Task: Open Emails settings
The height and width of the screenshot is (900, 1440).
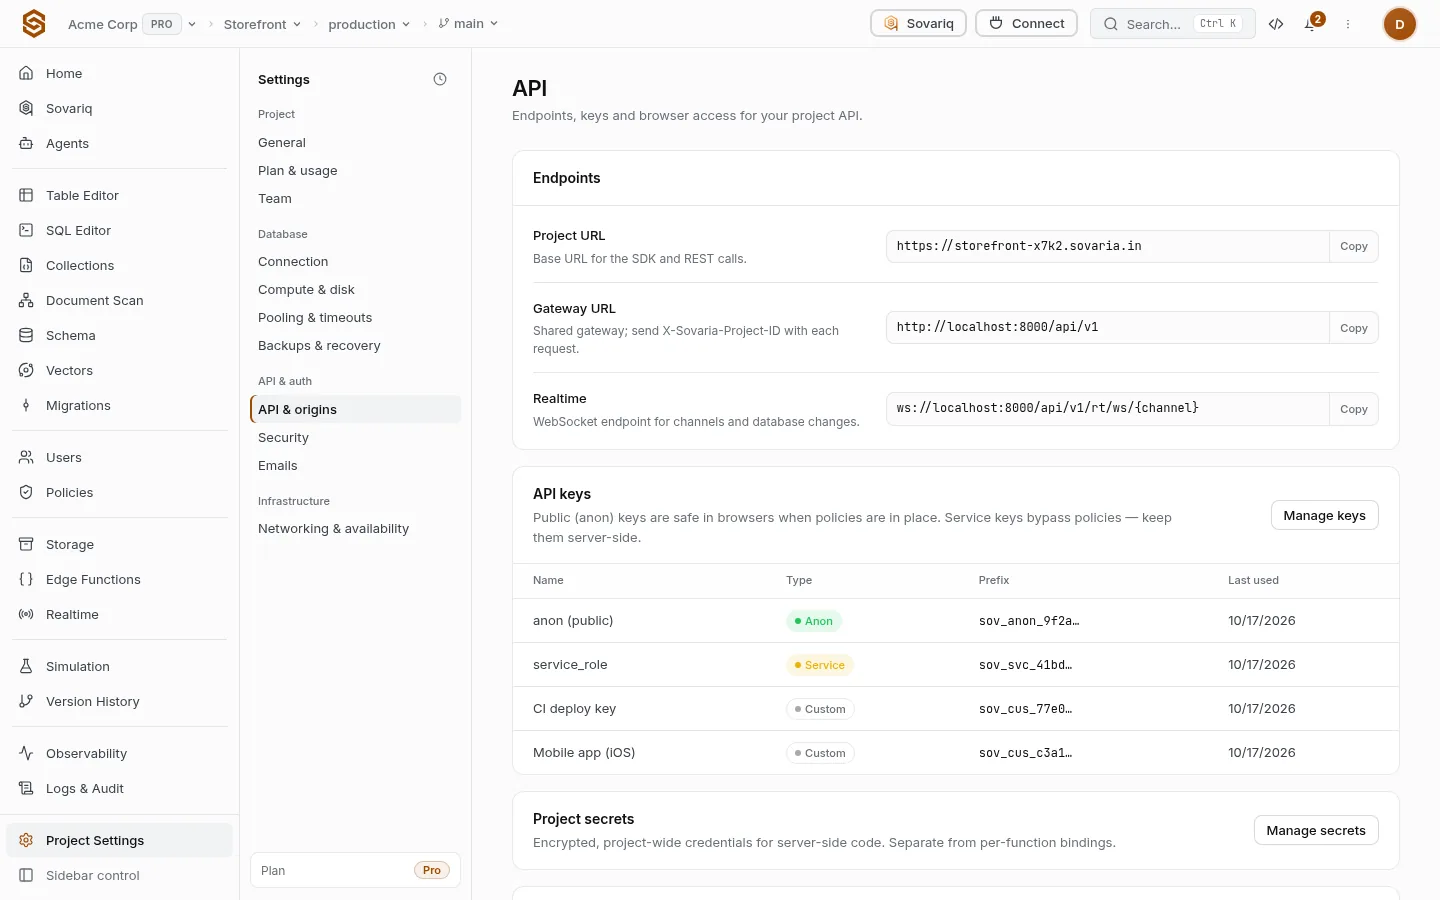Action: pos(355,466)
